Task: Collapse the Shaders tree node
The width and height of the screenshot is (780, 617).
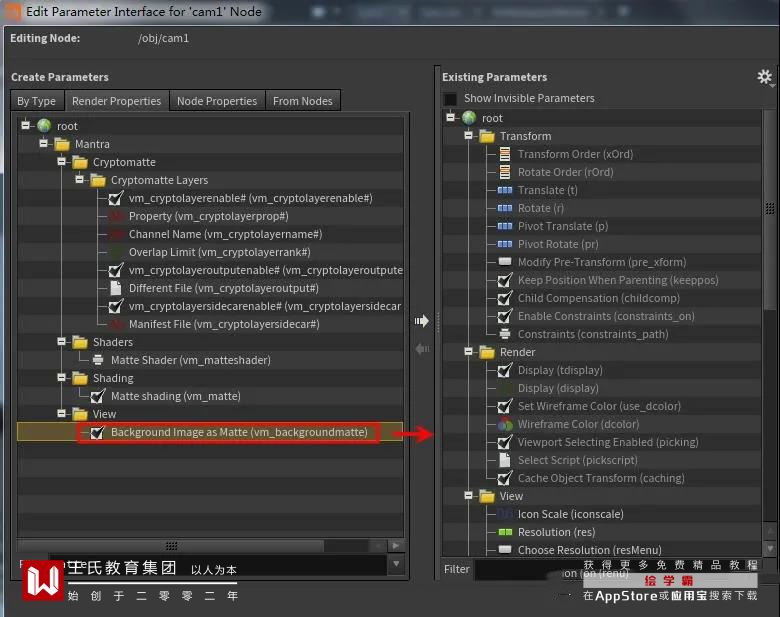Action: point(61,341)
